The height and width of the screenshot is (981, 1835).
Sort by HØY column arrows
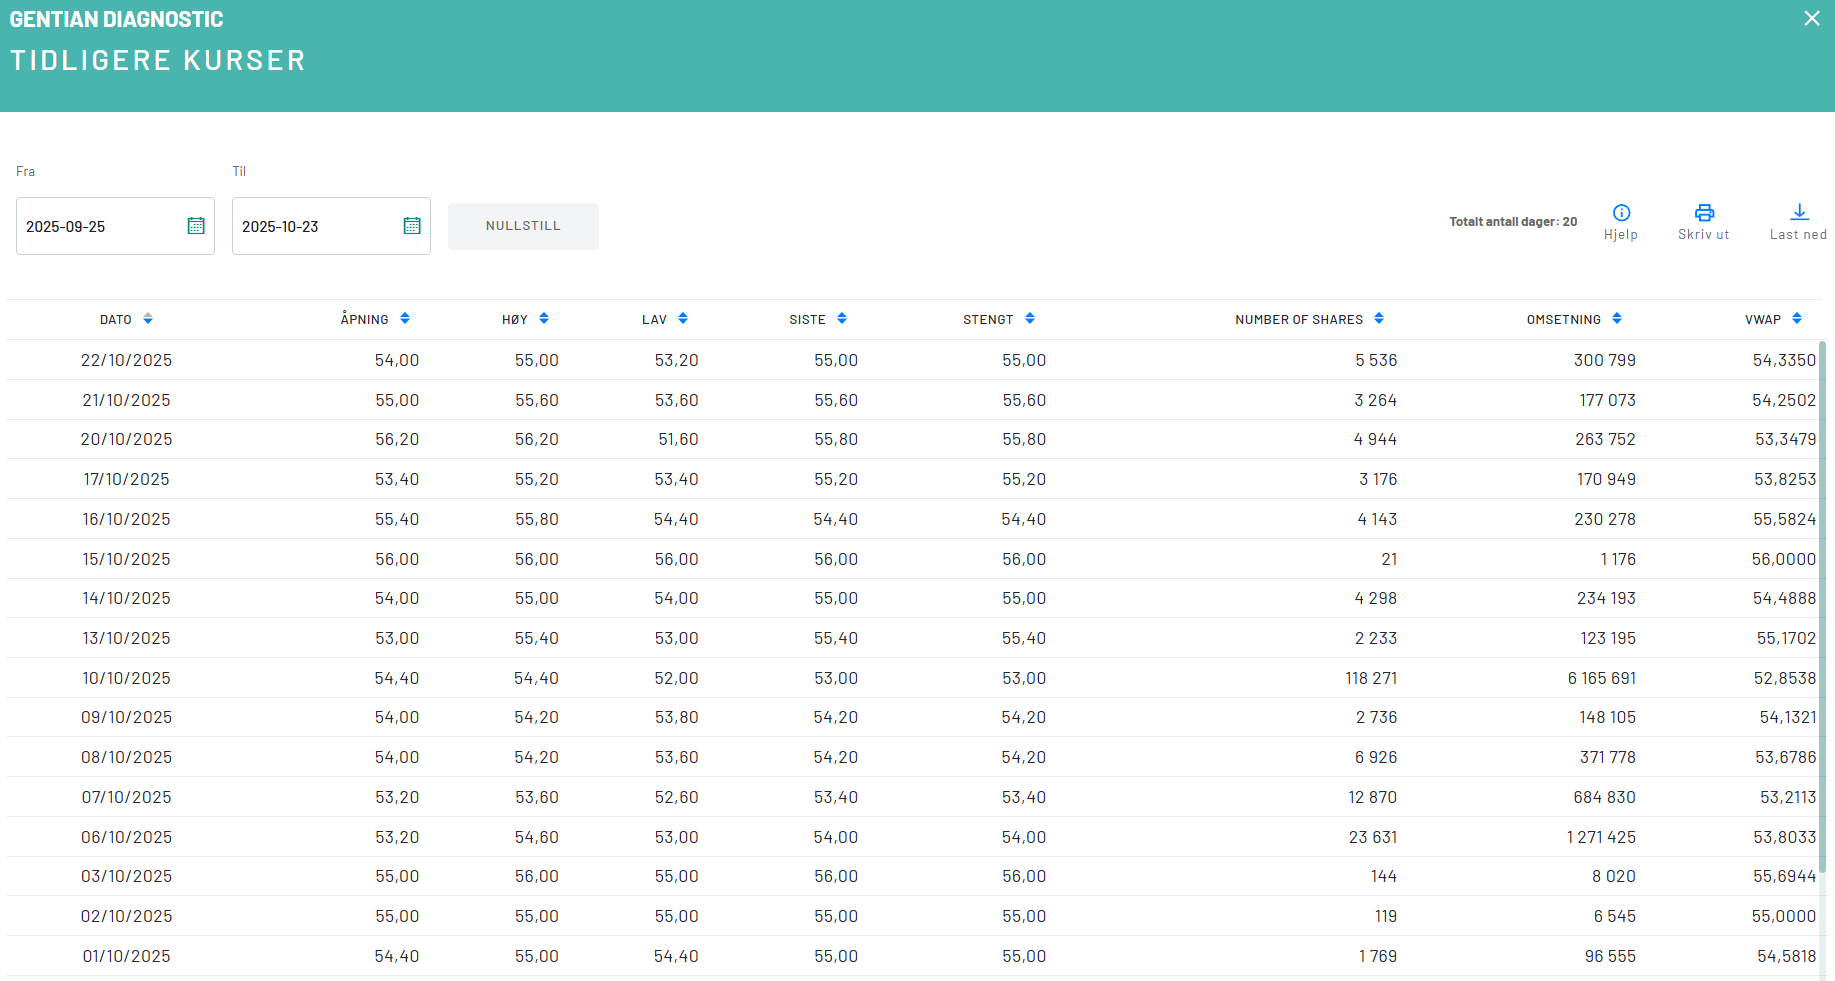tap(544, 319)
